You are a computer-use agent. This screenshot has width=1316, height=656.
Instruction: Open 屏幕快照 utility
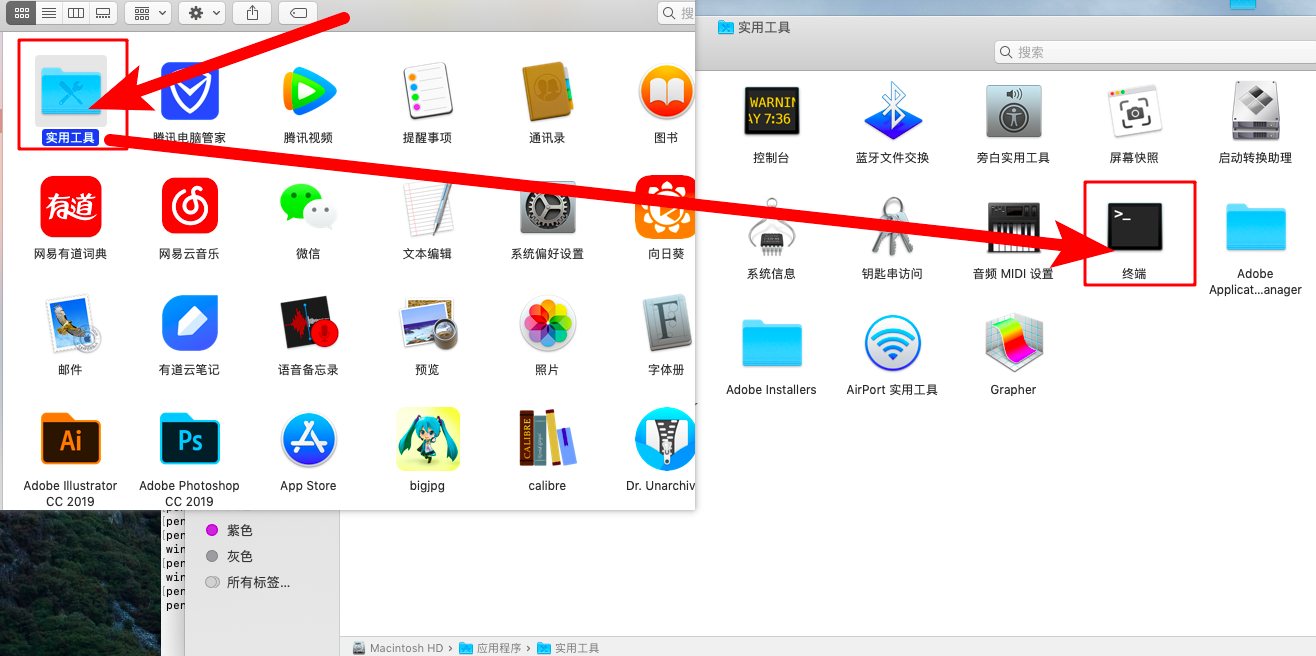pos(1134,111)
